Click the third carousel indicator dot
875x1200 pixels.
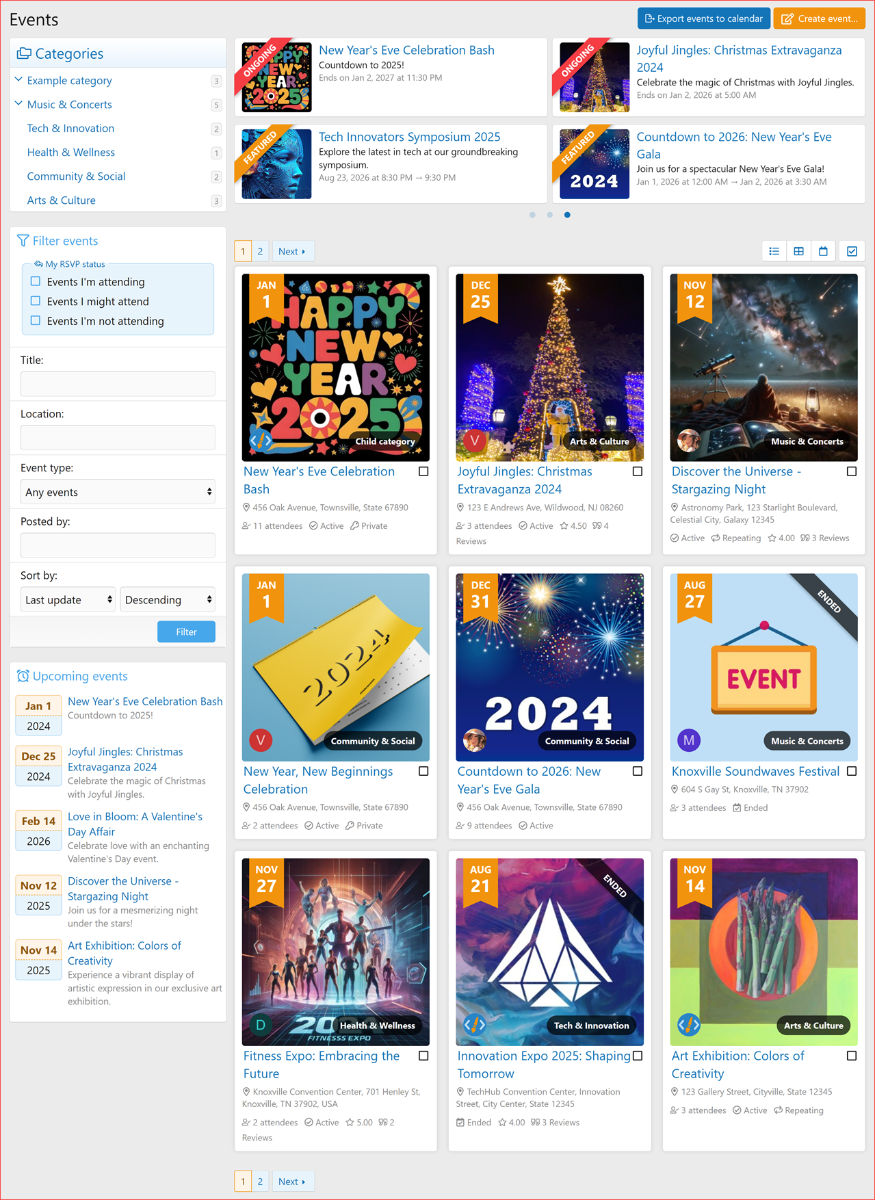568,215
